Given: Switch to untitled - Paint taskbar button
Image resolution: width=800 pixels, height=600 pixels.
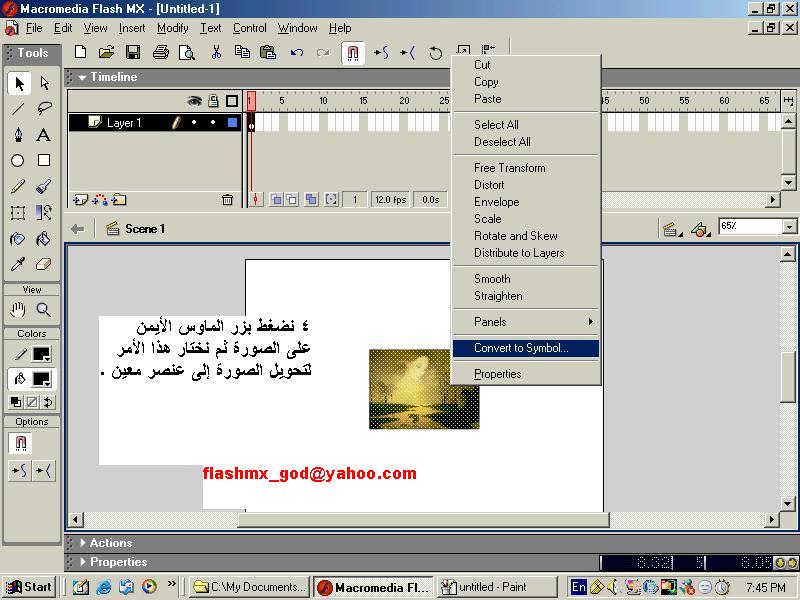Looking at the screenshot, I should pos(496,587).
